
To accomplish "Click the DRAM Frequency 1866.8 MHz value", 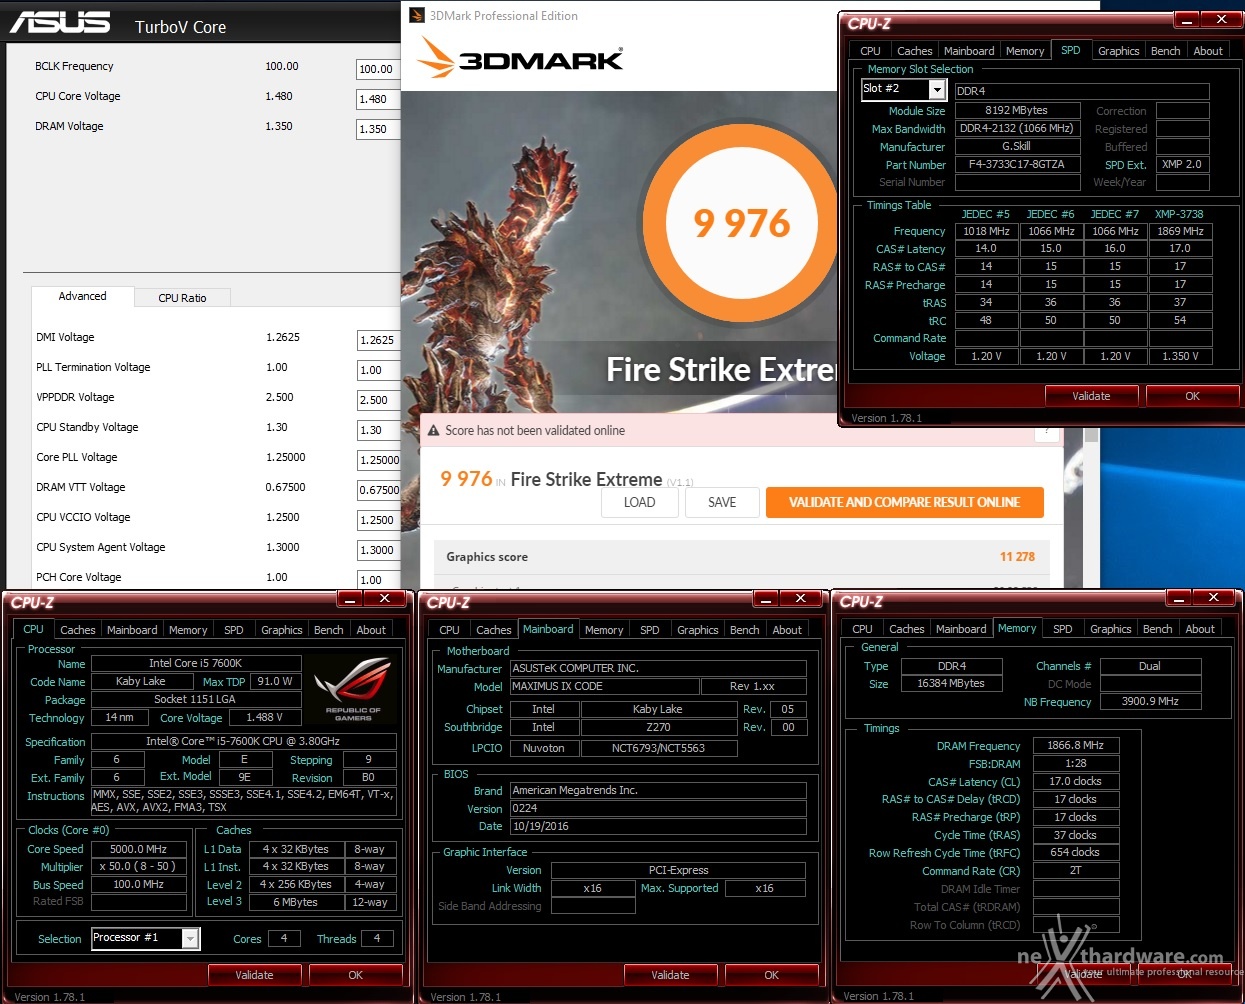I will [x=1075, y=746].
